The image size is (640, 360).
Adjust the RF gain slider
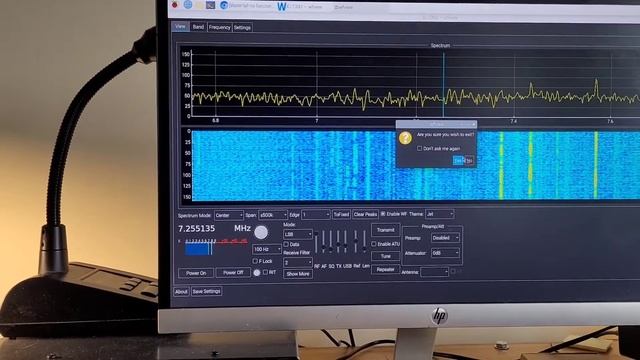click(x=316, y=243)
